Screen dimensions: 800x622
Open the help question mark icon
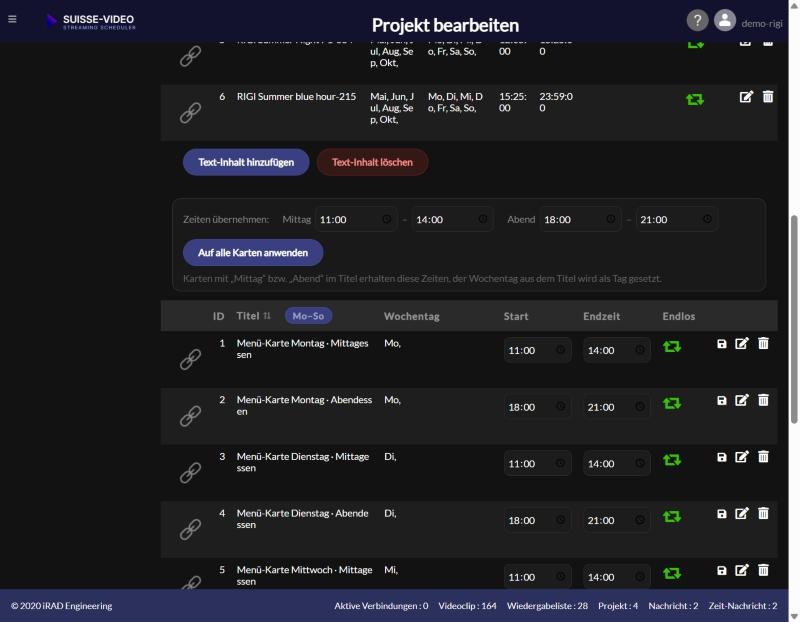coord(697,21)
